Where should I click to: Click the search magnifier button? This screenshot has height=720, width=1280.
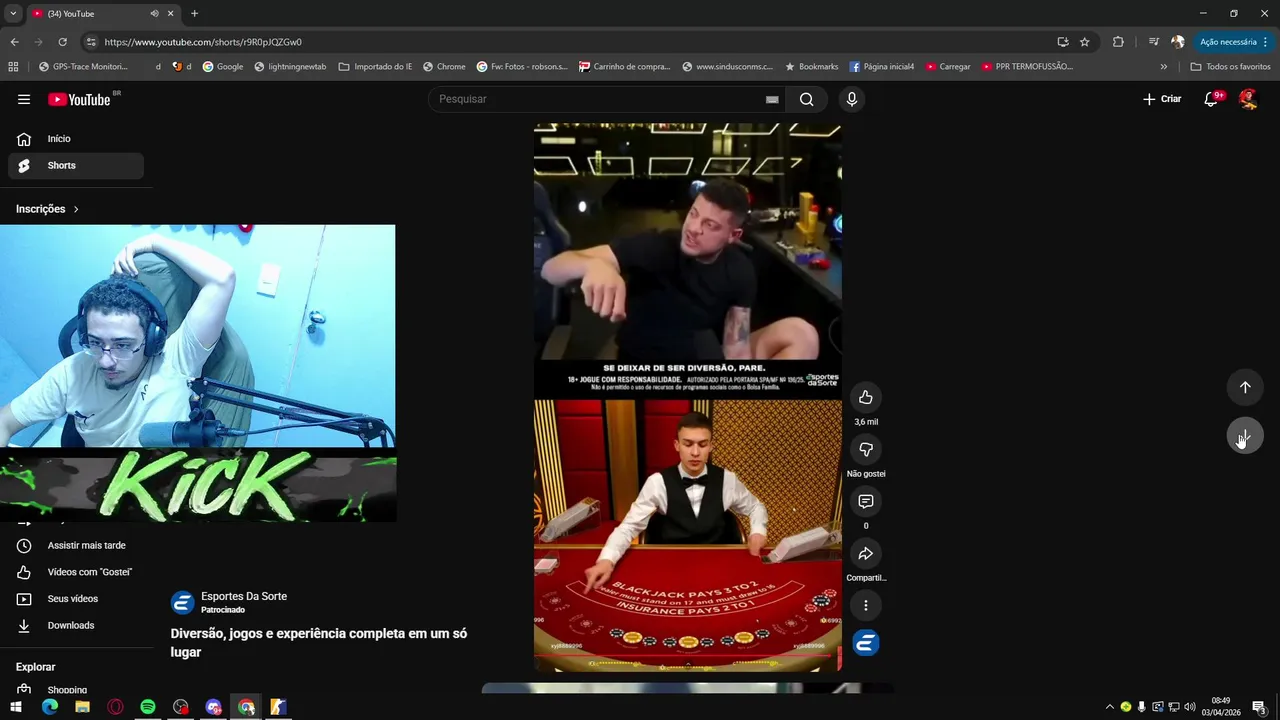point(806,99)
